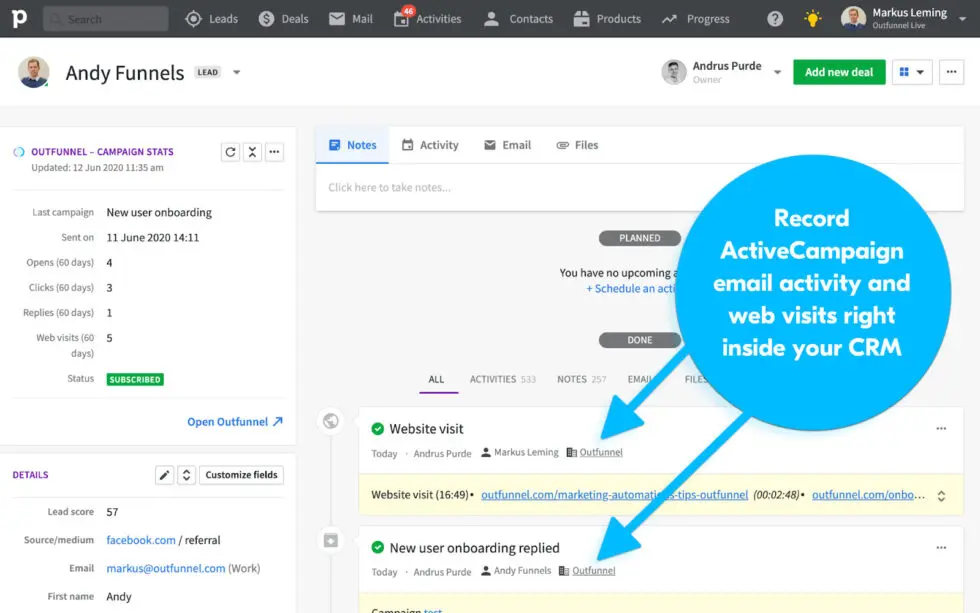Screen dimensions: 980x613
Task: Open Outfunnel panel more options
Action: click(274, 152)
